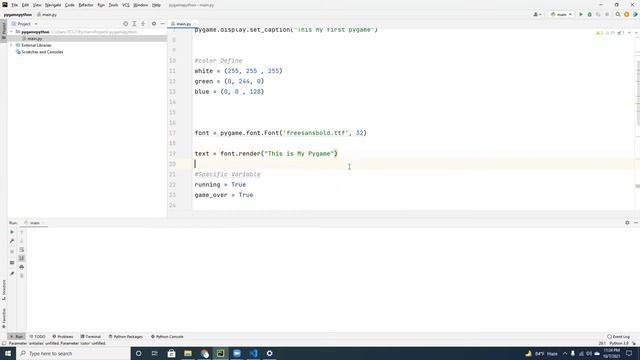The width and height of the screenshot is (640, 360).
Task: Run main with the green play toolbar button
Action: click(581, 14)
